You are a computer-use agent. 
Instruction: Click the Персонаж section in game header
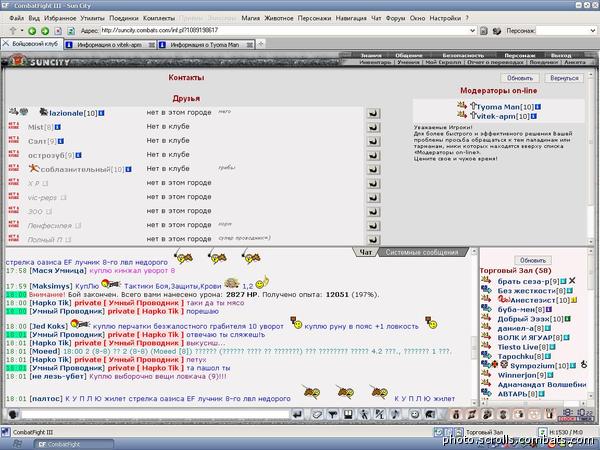click(x=519, y=55)
